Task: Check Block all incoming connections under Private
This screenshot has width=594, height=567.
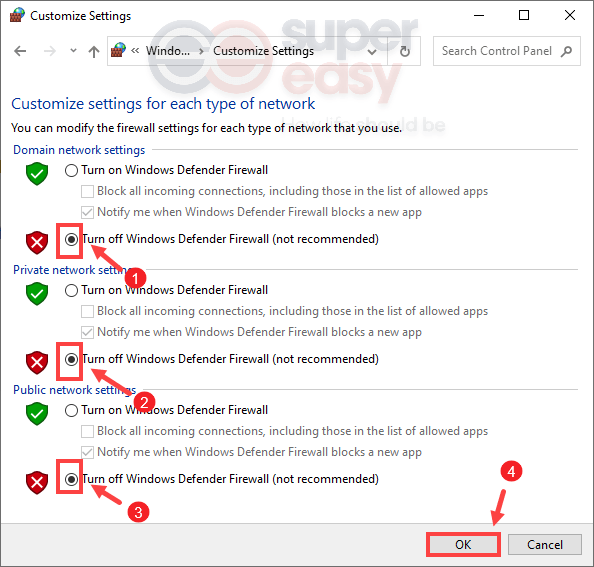Action: point(88,311)
